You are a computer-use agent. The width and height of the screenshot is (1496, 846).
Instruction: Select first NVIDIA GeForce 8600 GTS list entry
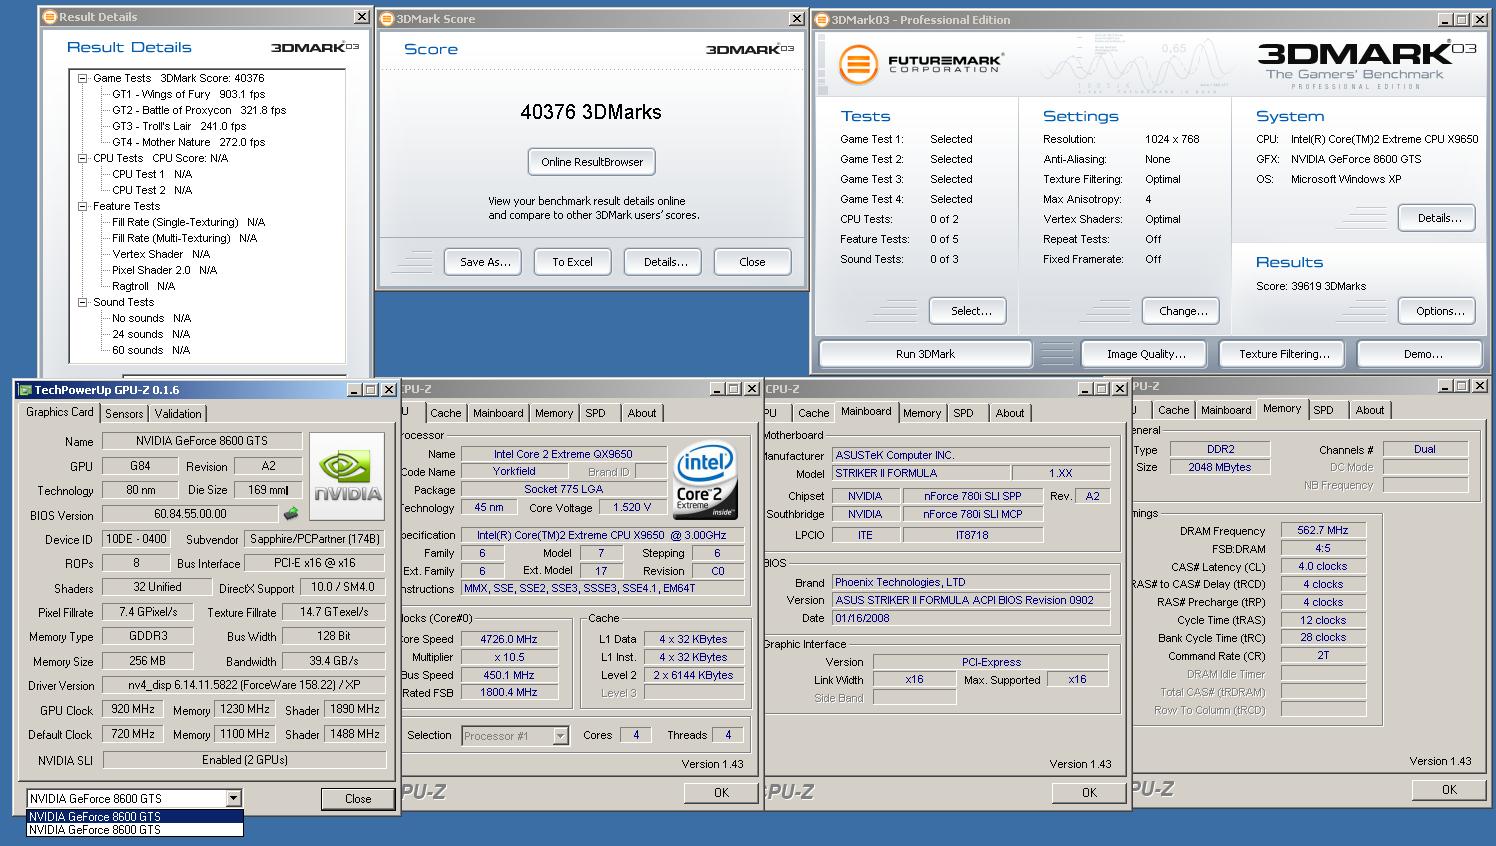[135, 817]
